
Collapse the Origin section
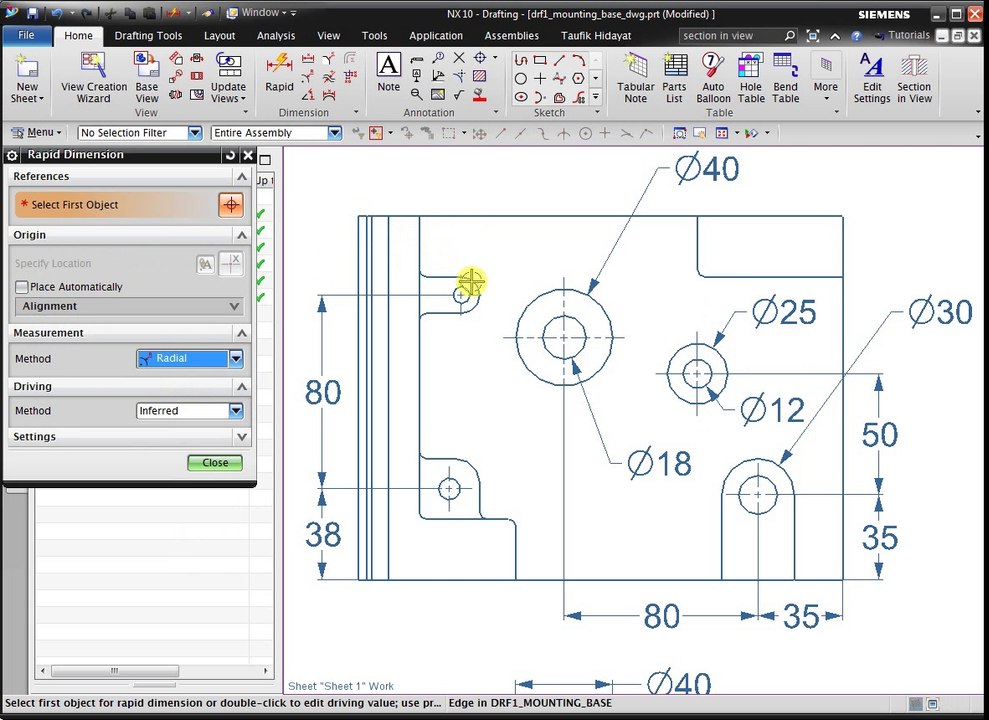[242, 235]
